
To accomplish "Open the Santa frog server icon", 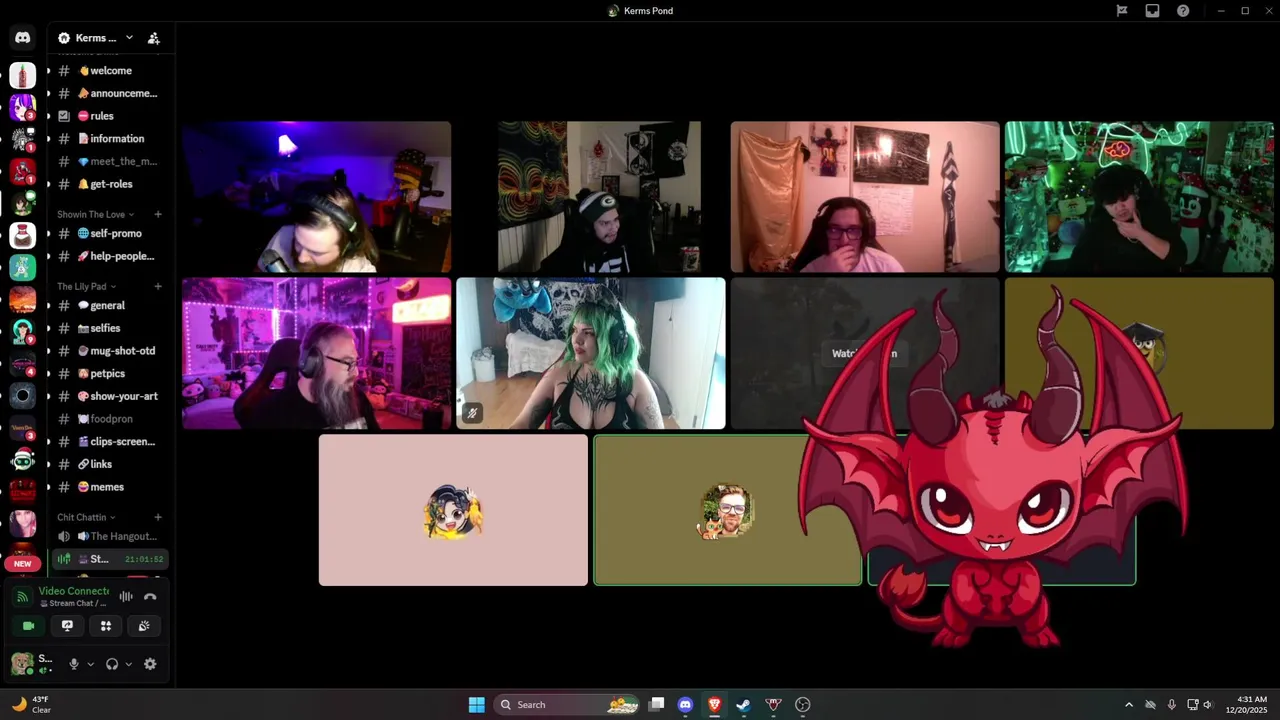I will click(x=22, y=459).
